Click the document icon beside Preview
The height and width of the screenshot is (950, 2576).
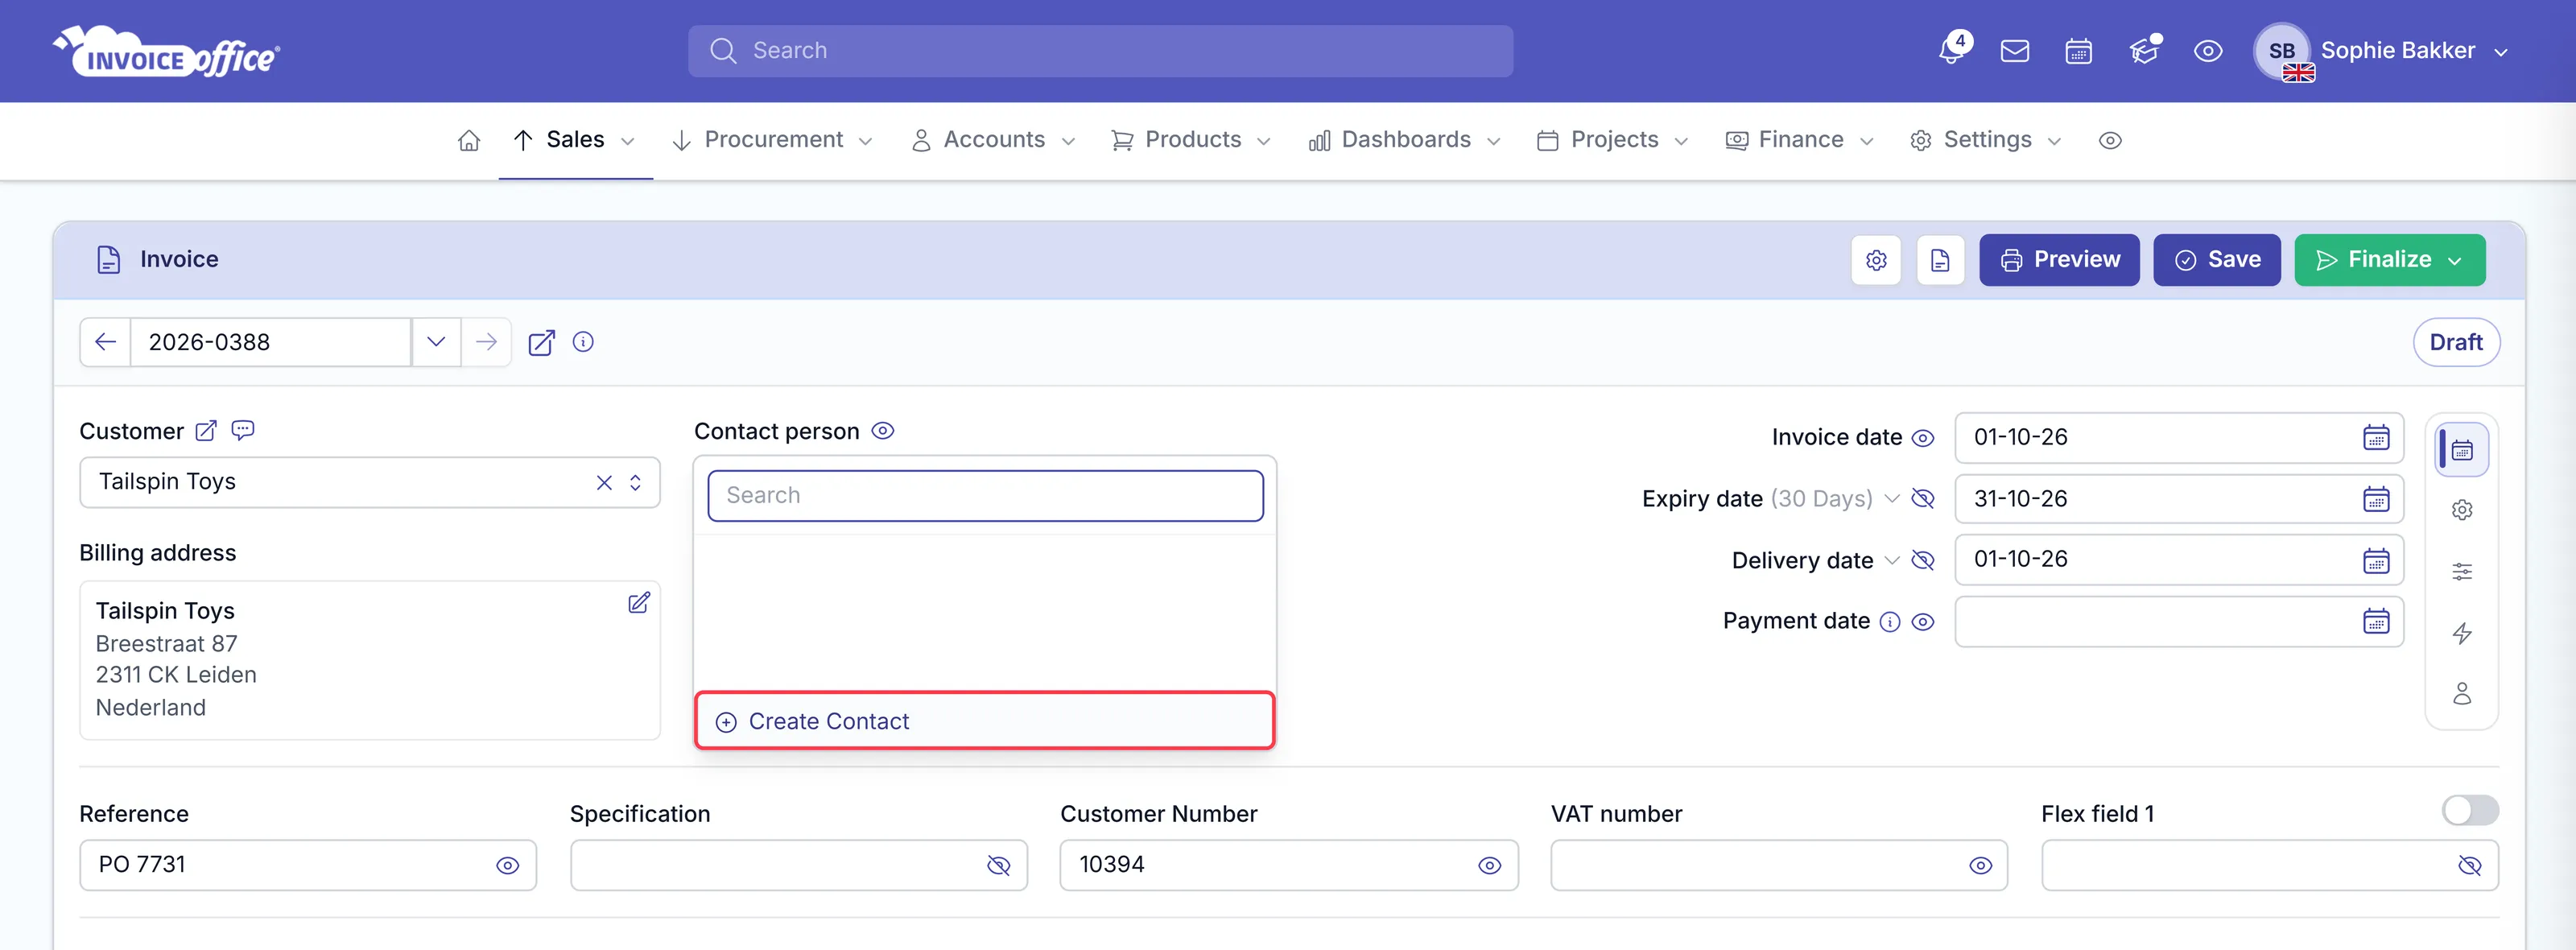point(1940,260)
